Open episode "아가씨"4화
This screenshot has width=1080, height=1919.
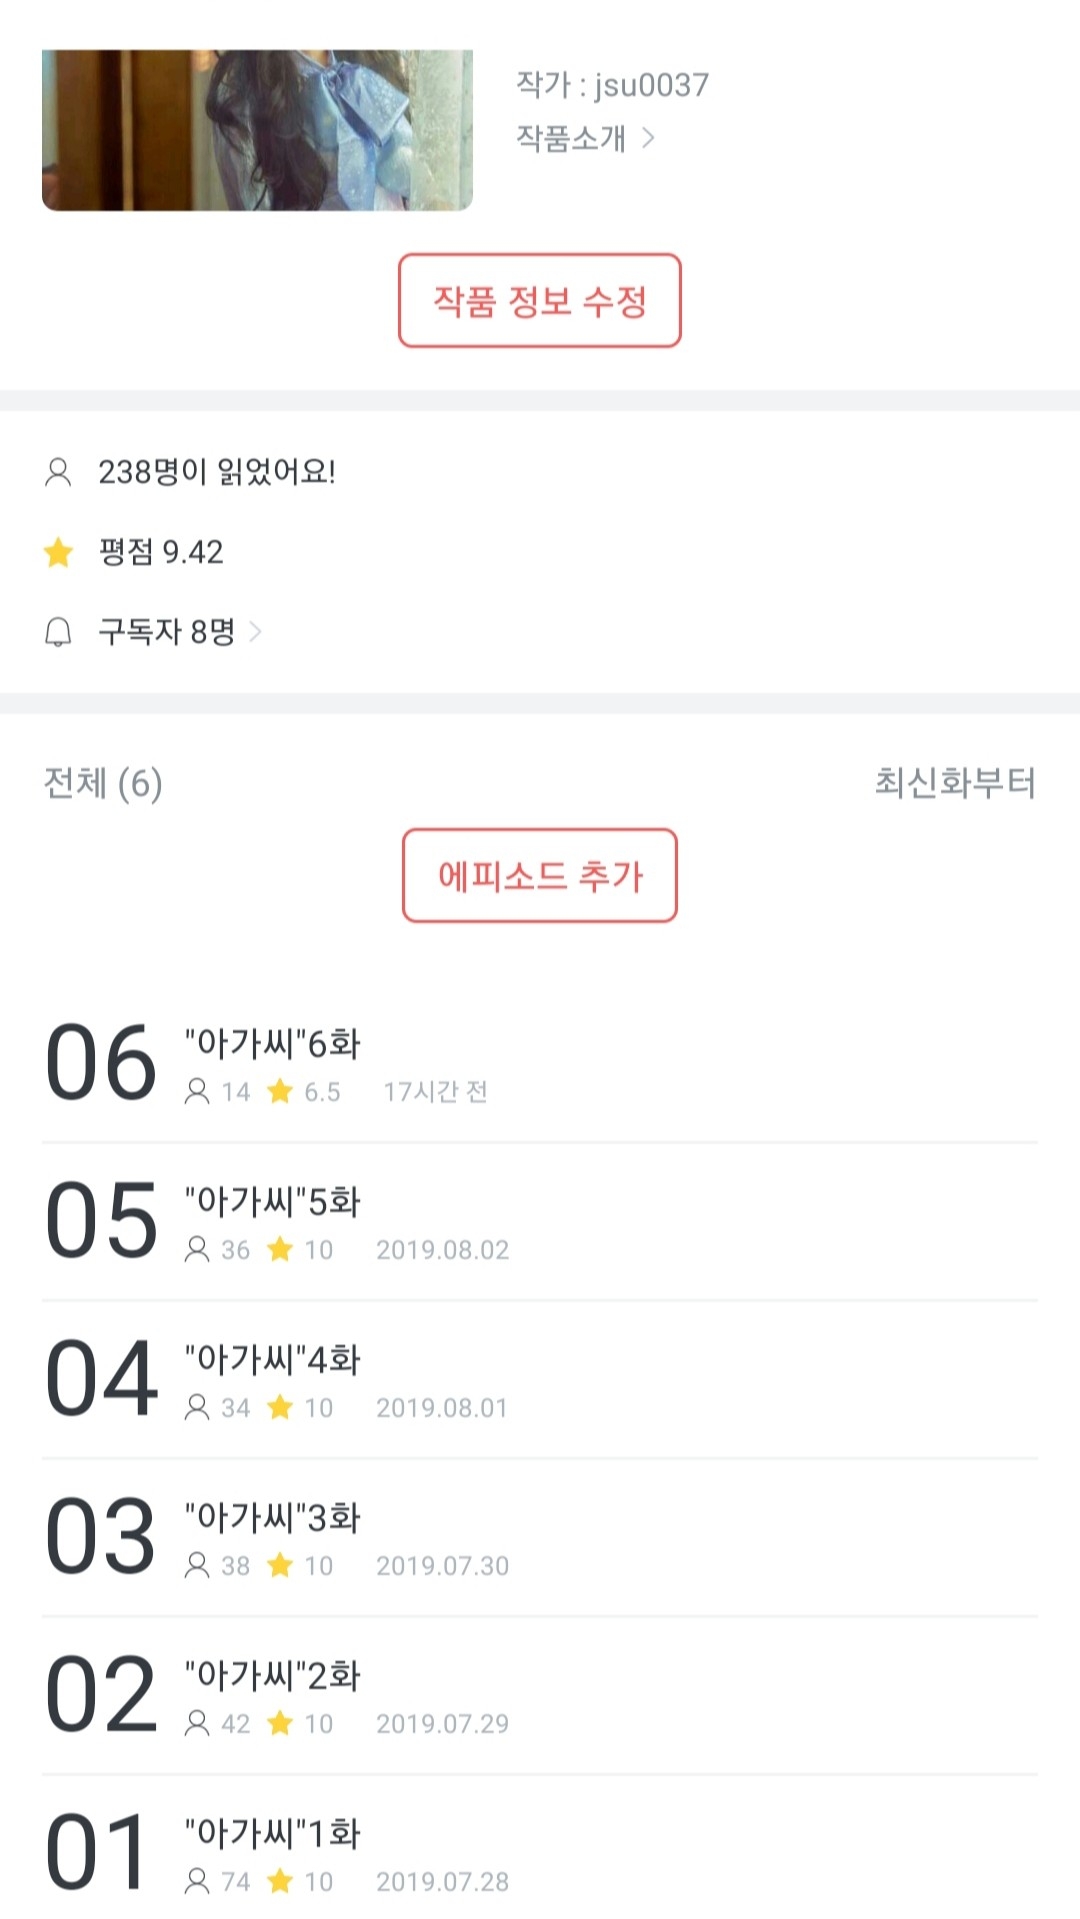coord(272,1360)
